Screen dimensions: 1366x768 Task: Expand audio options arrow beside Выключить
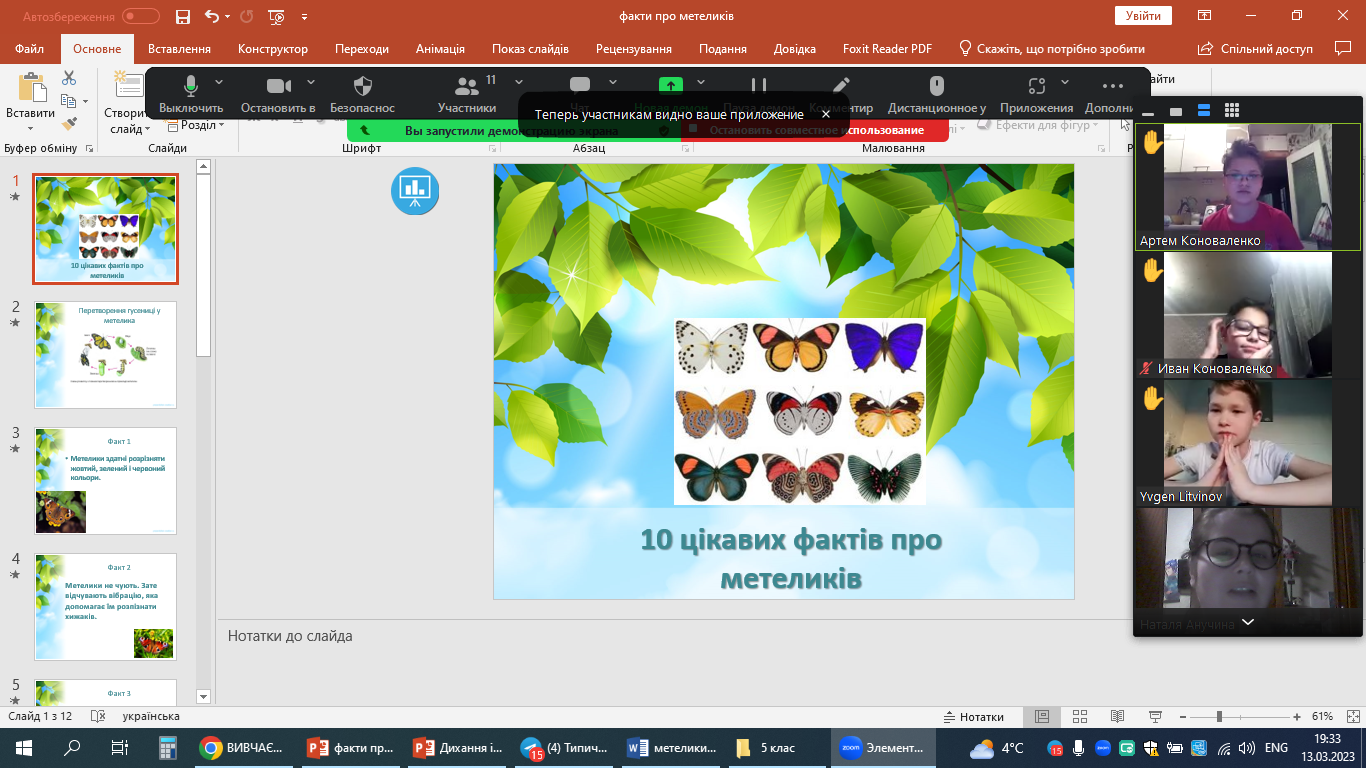(x=219, y=82)
